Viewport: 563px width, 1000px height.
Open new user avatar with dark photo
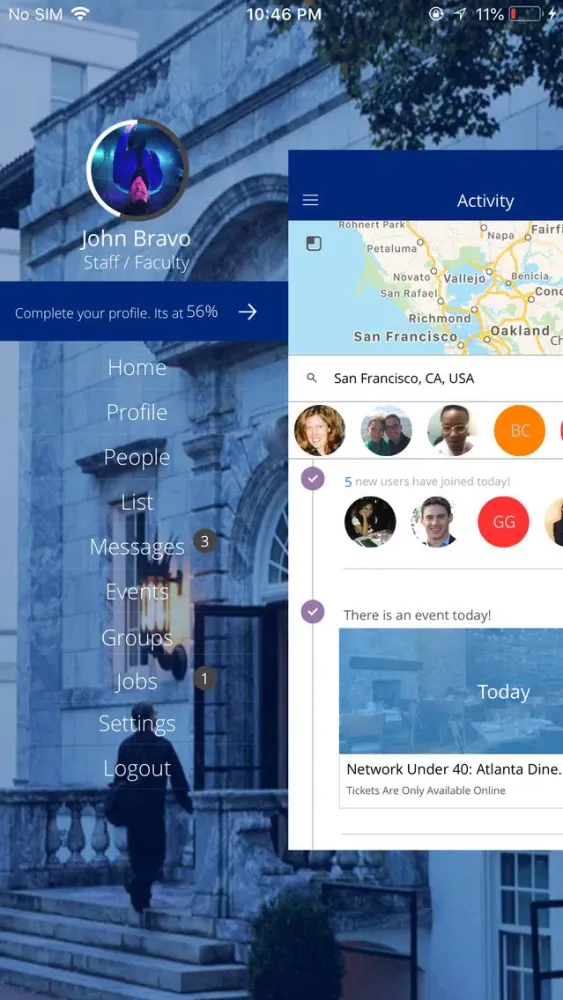click(370, 522)
